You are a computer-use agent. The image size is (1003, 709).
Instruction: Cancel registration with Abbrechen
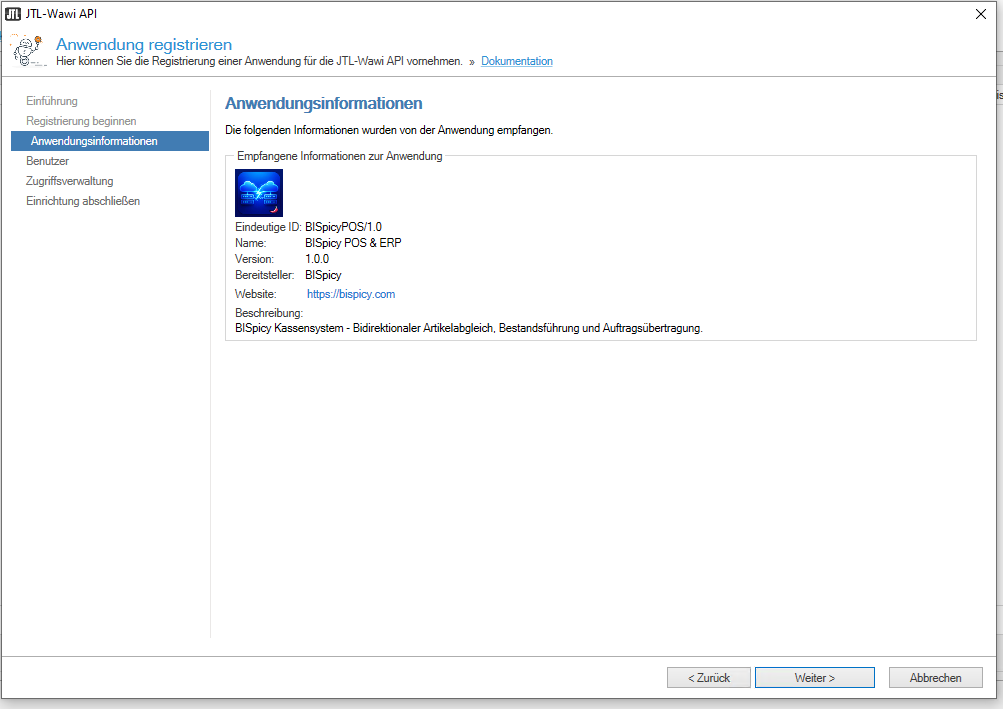935,678
